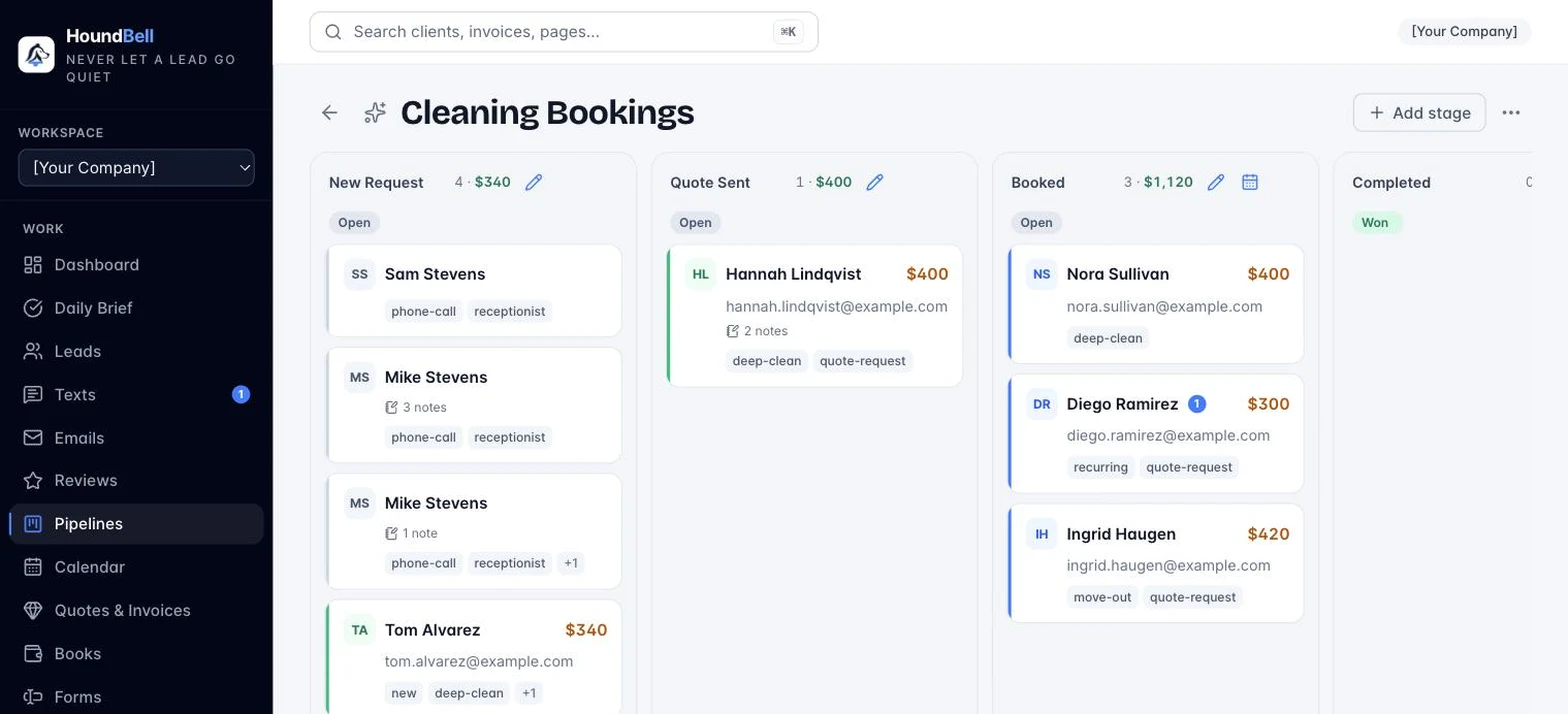This screenshot has height=714, width=1568.
Task: Edit the Quote Sent stage pencil
Action: pyautogui.click(x=875, y=182)
